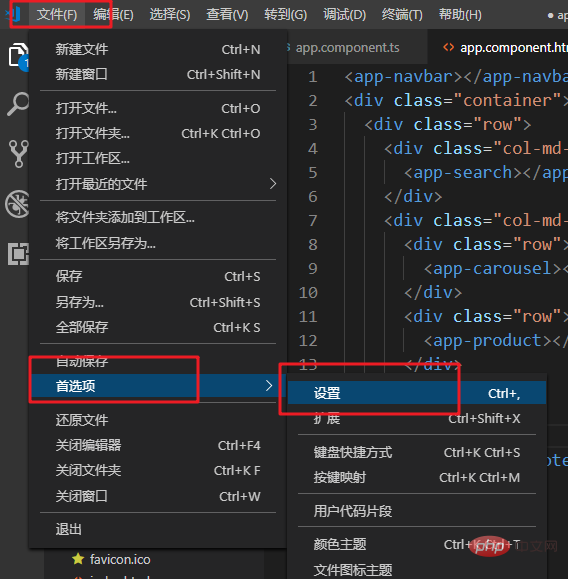Choose 关闭编辑器 menu entry
This screenshot has height=579, width=568.
point(158,445)
